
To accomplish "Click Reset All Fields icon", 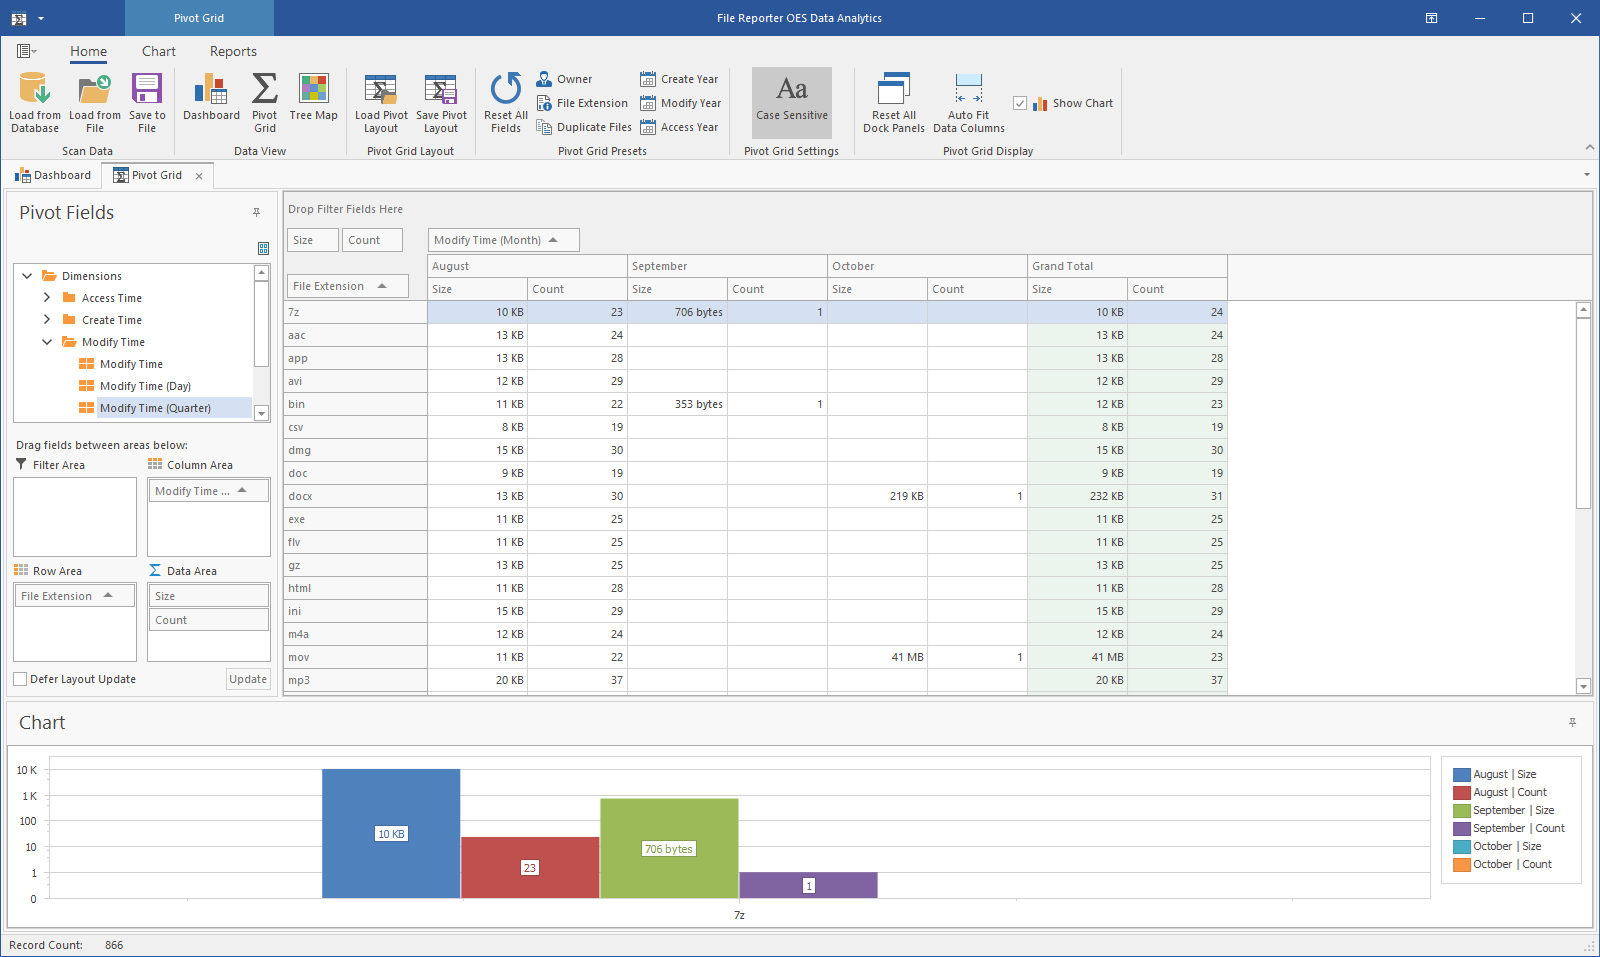I will (506, 90).
